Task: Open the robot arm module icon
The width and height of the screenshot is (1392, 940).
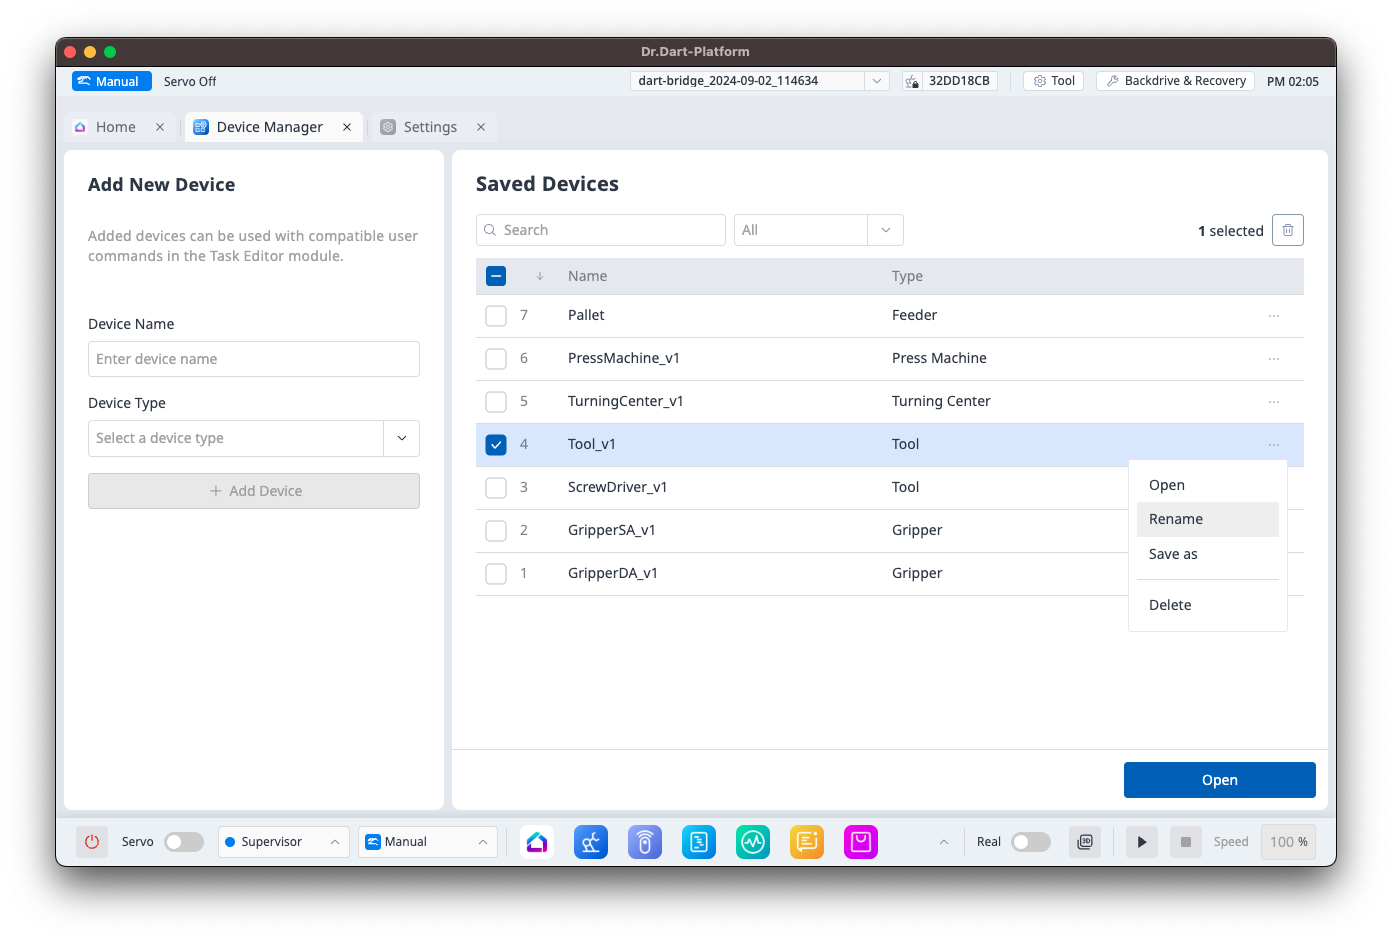Action: point(591,842)
